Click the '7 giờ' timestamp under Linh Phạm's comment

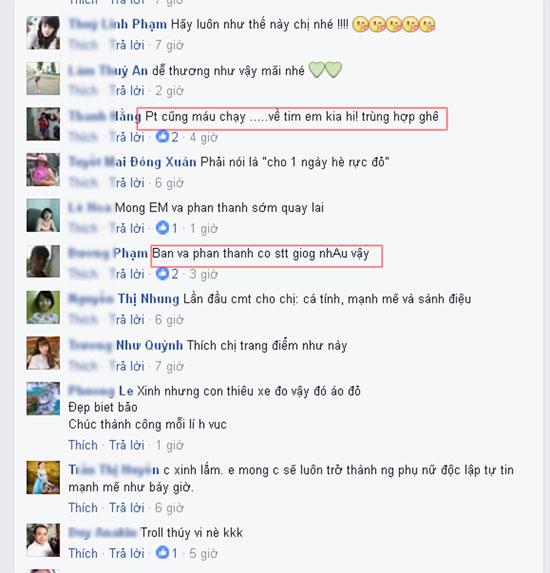pyautogui.click(x=169, y=45)
